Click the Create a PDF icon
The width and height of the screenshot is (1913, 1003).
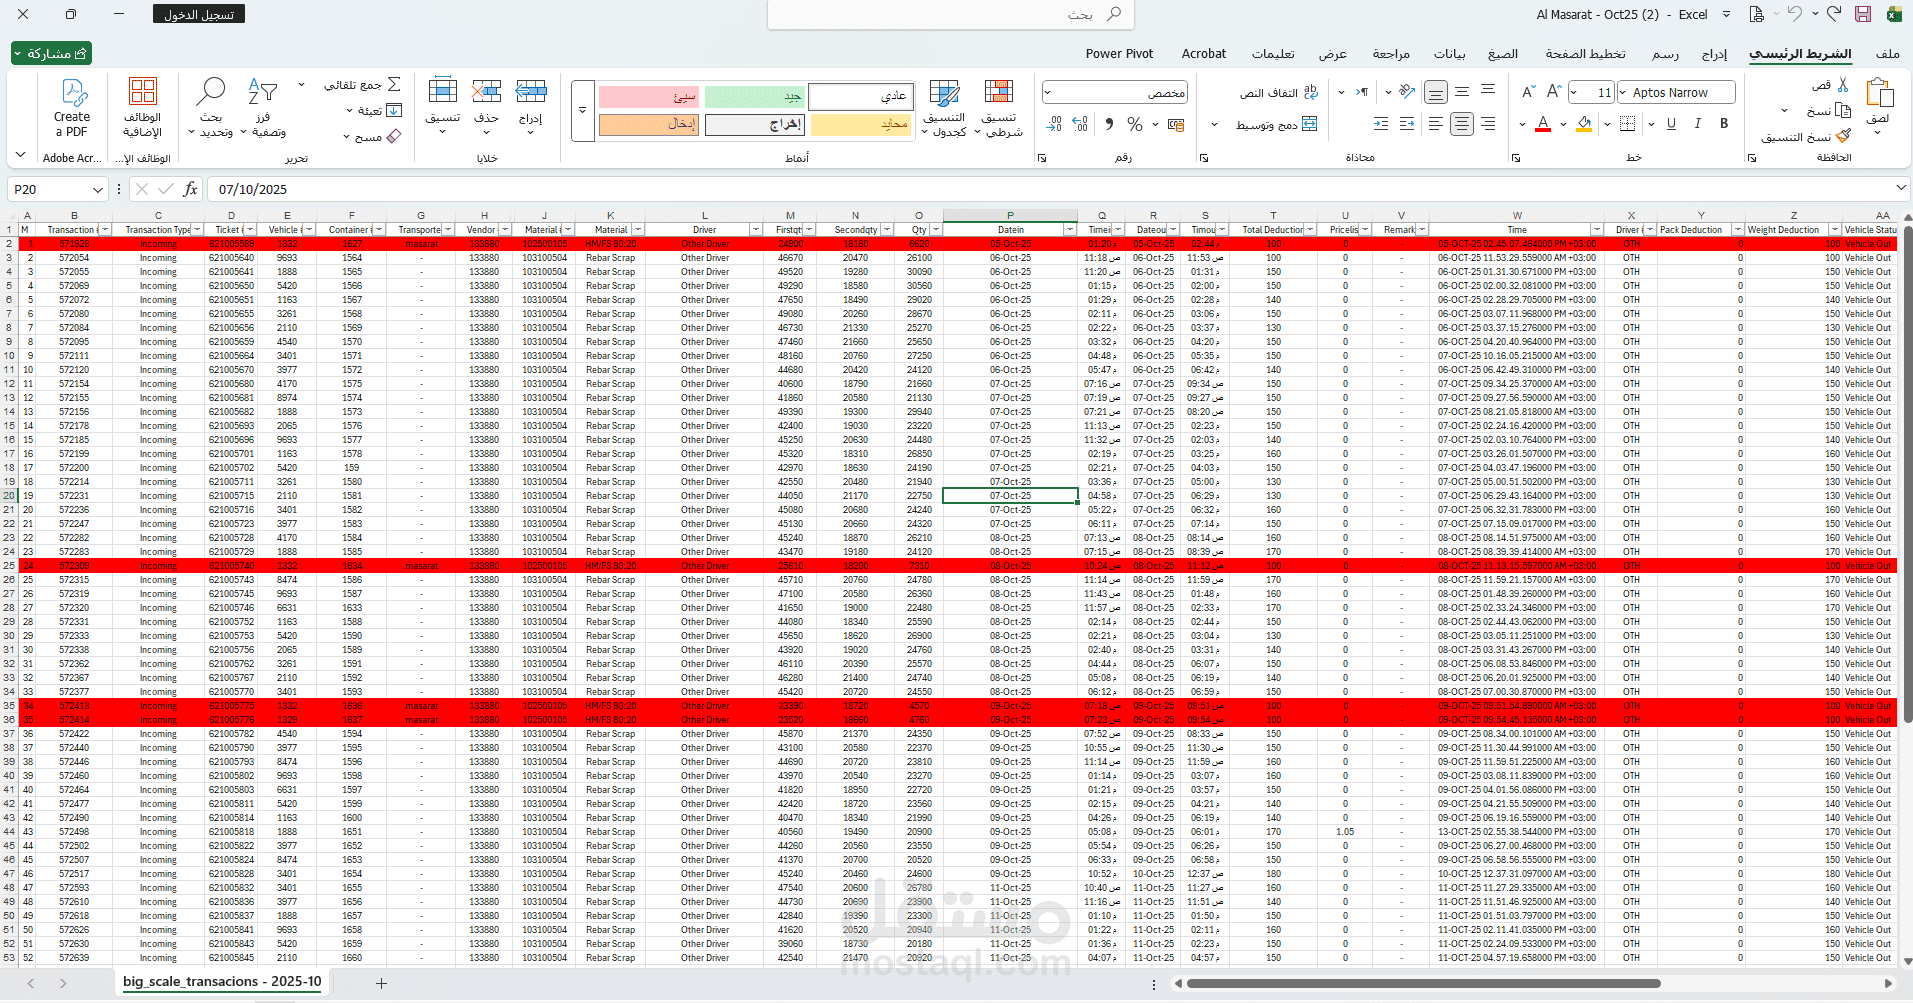tap(73, 93)
